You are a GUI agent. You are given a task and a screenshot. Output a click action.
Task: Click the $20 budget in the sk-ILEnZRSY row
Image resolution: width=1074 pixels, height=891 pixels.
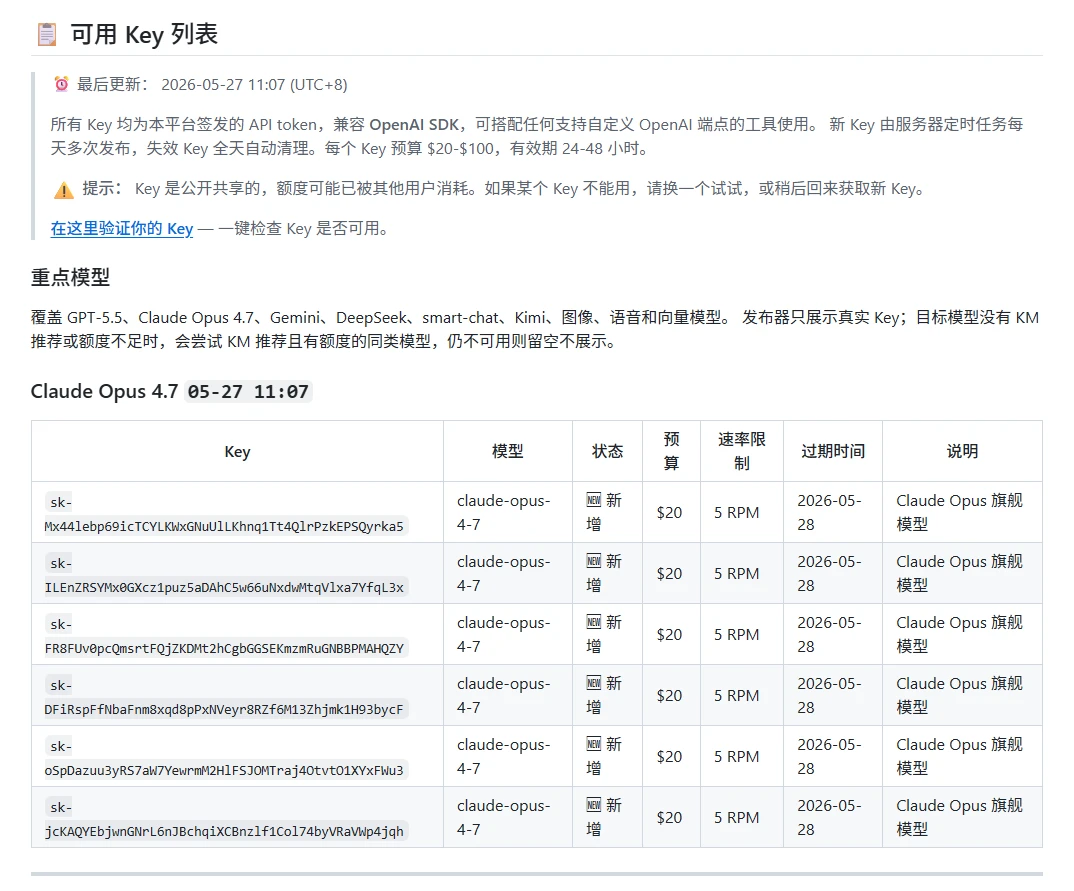pos(669,574)
